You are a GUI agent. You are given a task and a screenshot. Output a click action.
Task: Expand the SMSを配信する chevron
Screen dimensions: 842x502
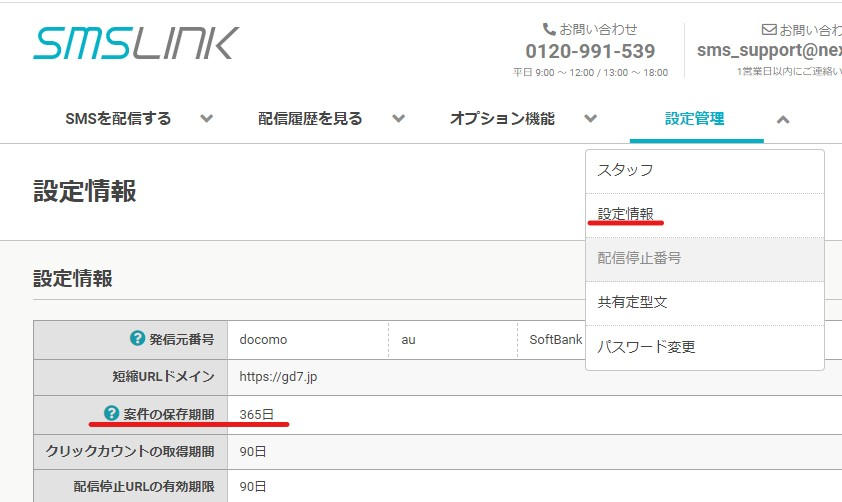point(206,119)
